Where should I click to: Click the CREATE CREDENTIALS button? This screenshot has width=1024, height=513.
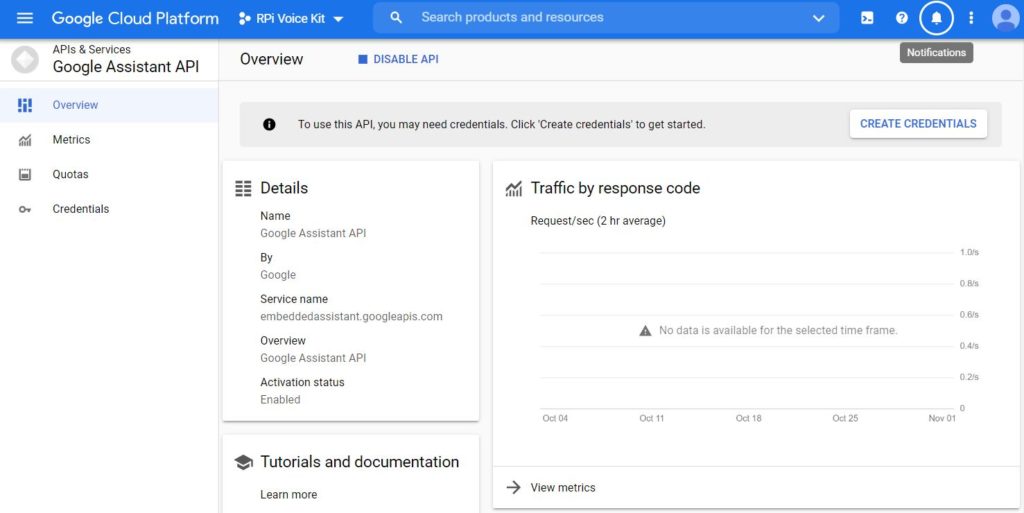click(918, 124)
